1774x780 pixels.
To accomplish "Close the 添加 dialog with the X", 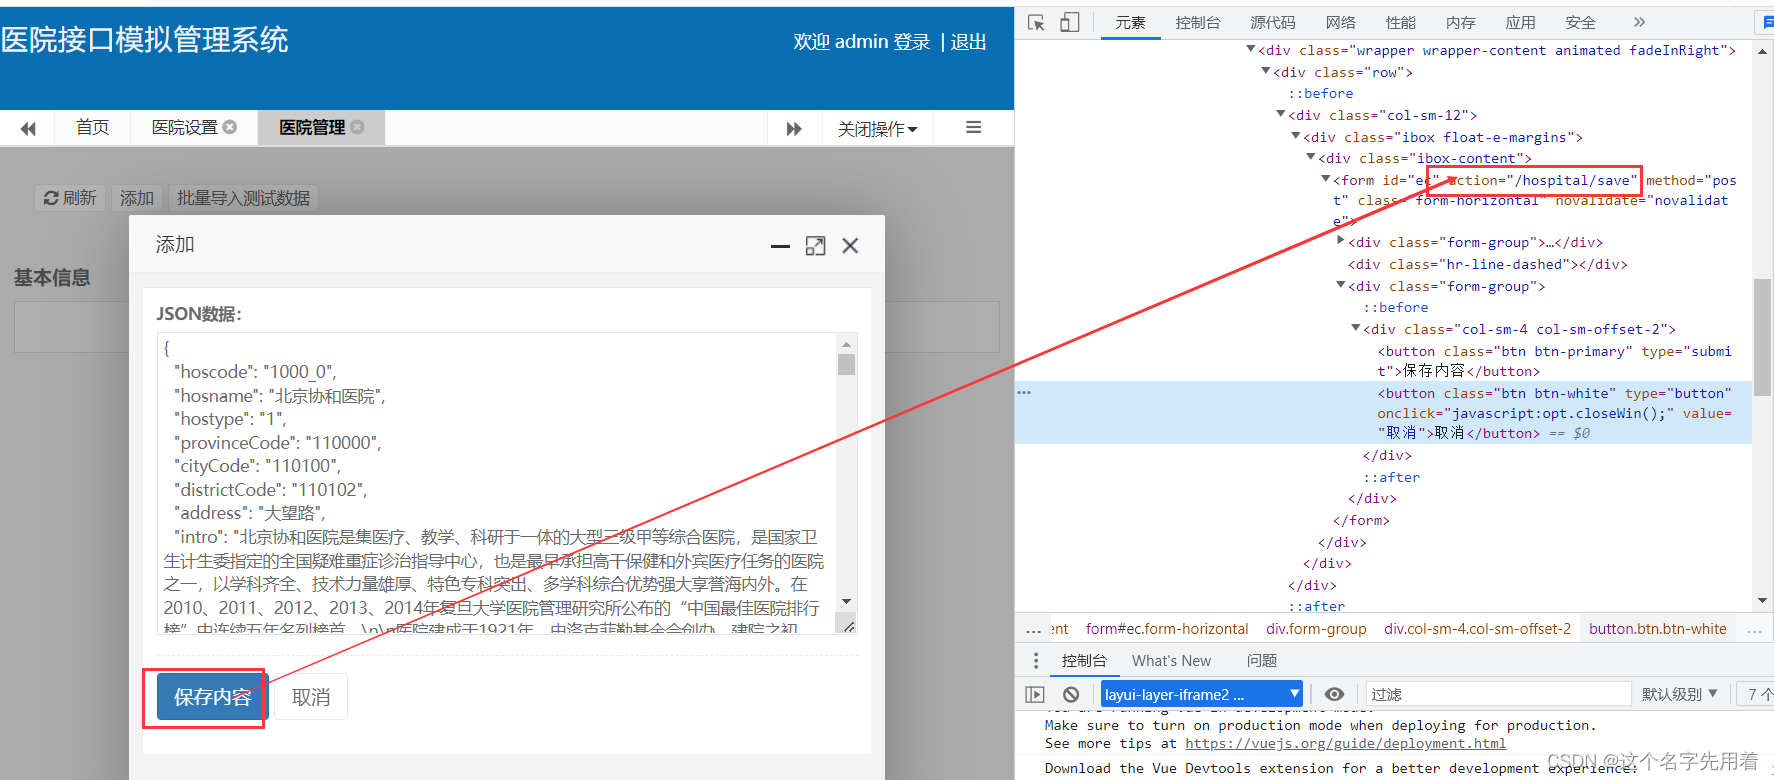I will point(850,246).
